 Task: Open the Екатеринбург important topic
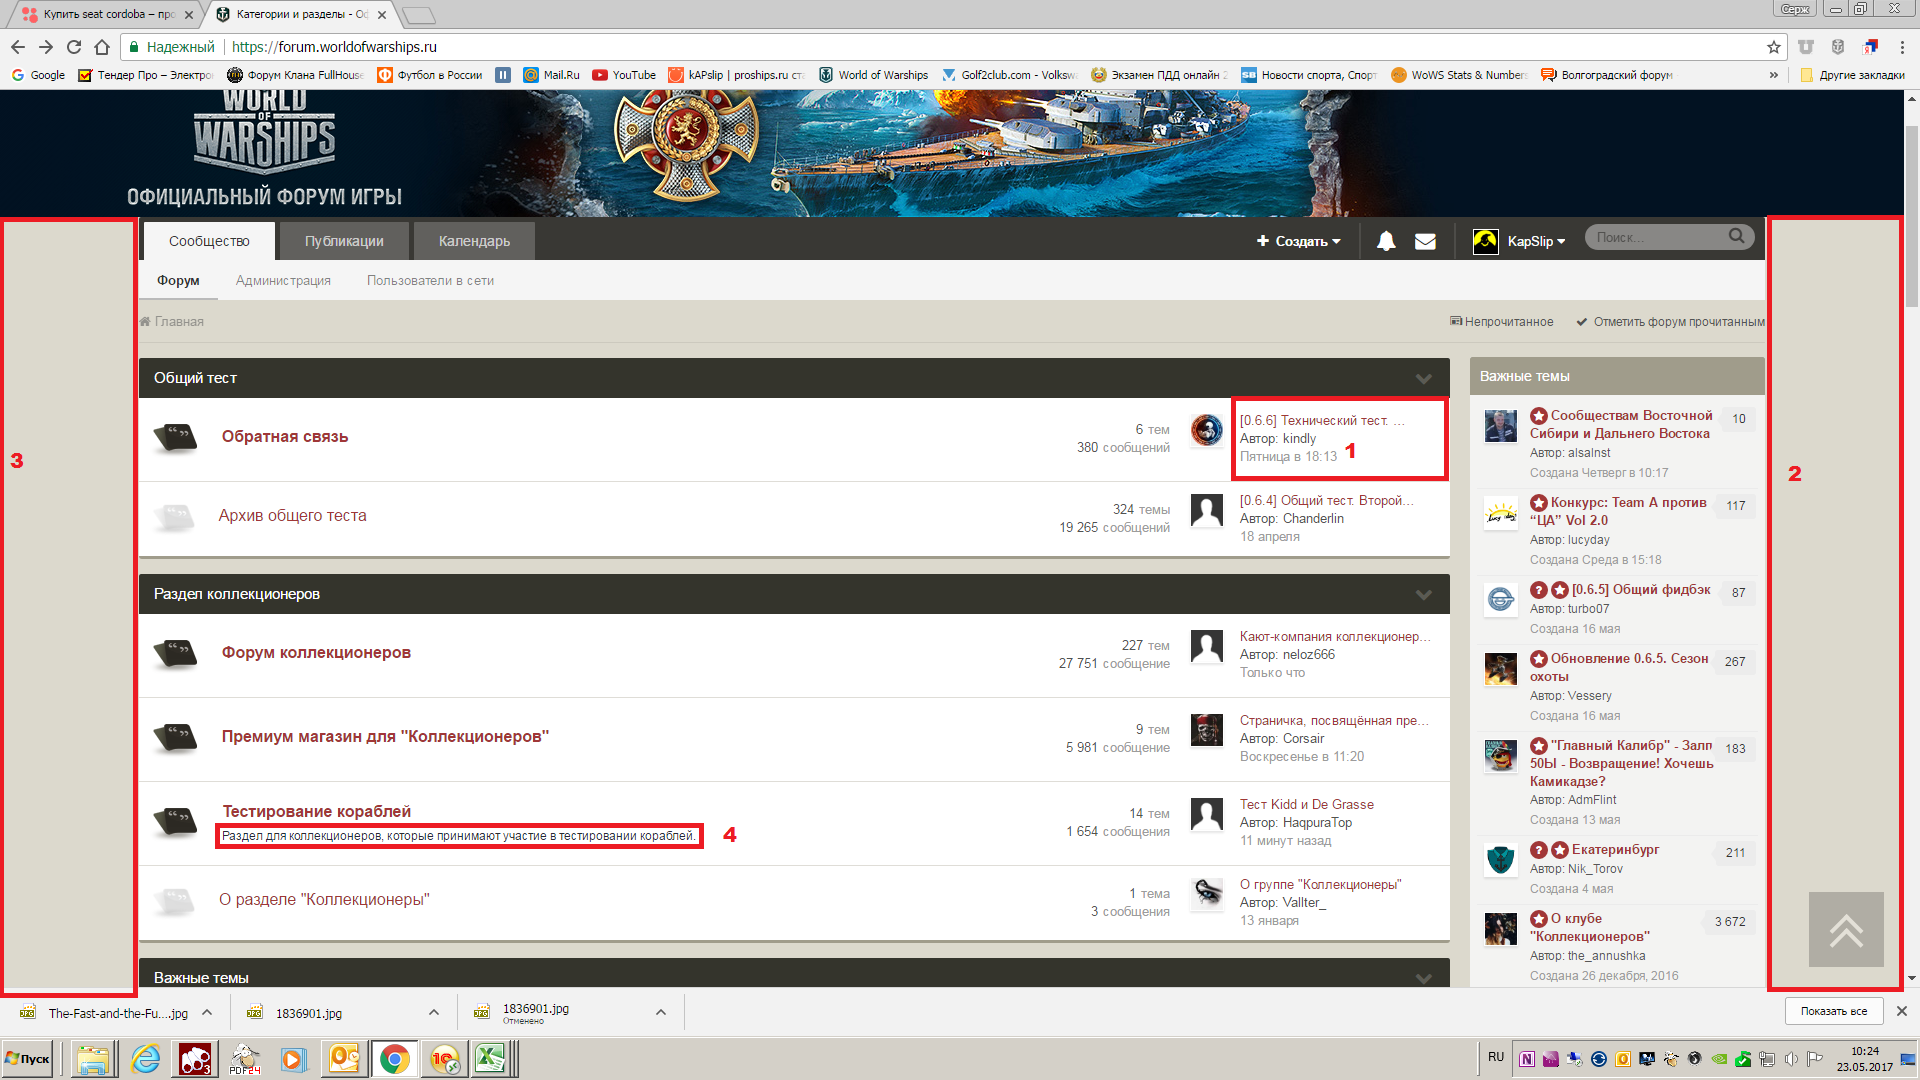(1615, 850)
